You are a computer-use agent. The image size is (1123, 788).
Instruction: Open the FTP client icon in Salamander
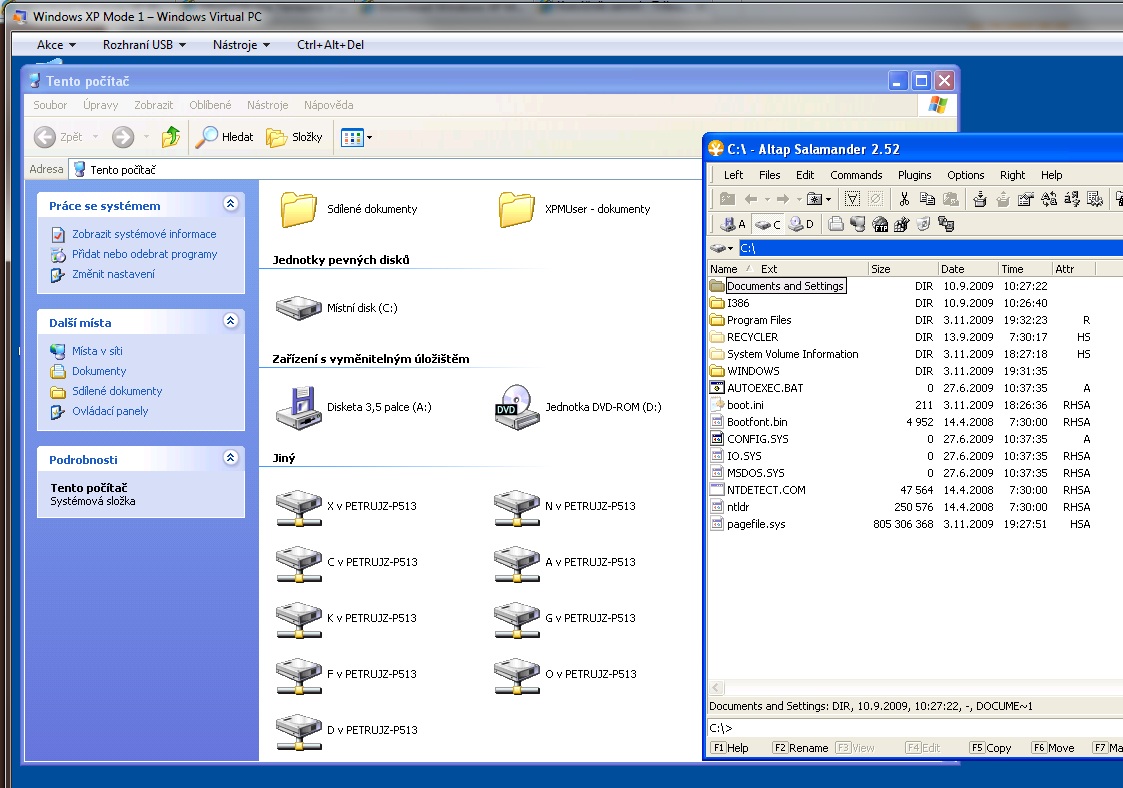click(880, 225)
